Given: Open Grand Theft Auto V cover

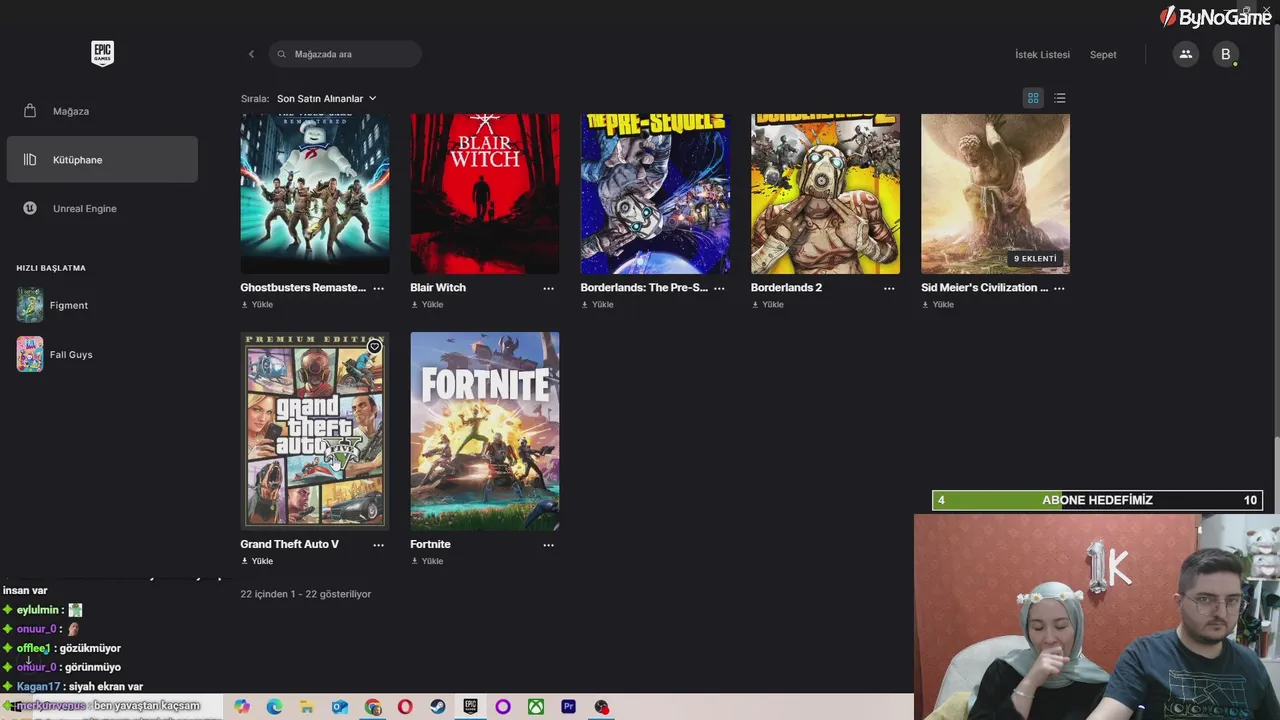Looking at the screenshot, I should [x=315, y=431].
